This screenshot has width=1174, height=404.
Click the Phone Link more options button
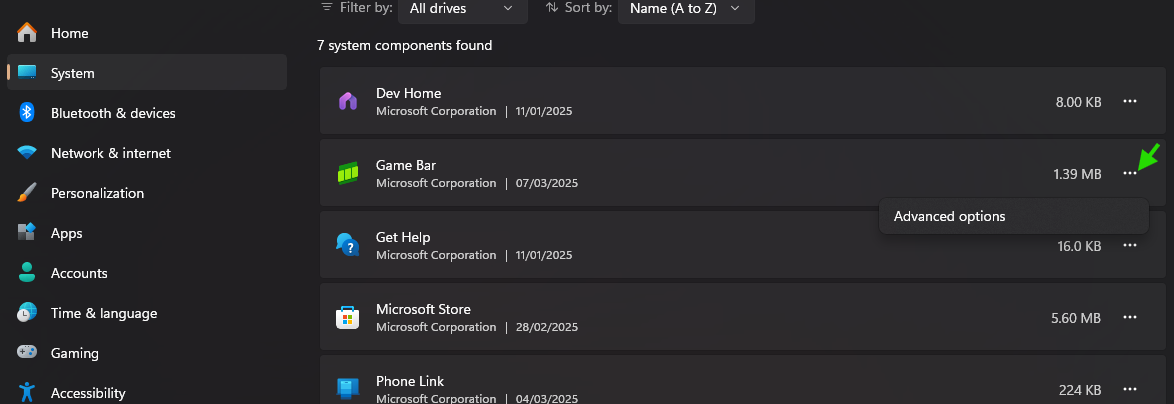click(x=1130, y=389)
